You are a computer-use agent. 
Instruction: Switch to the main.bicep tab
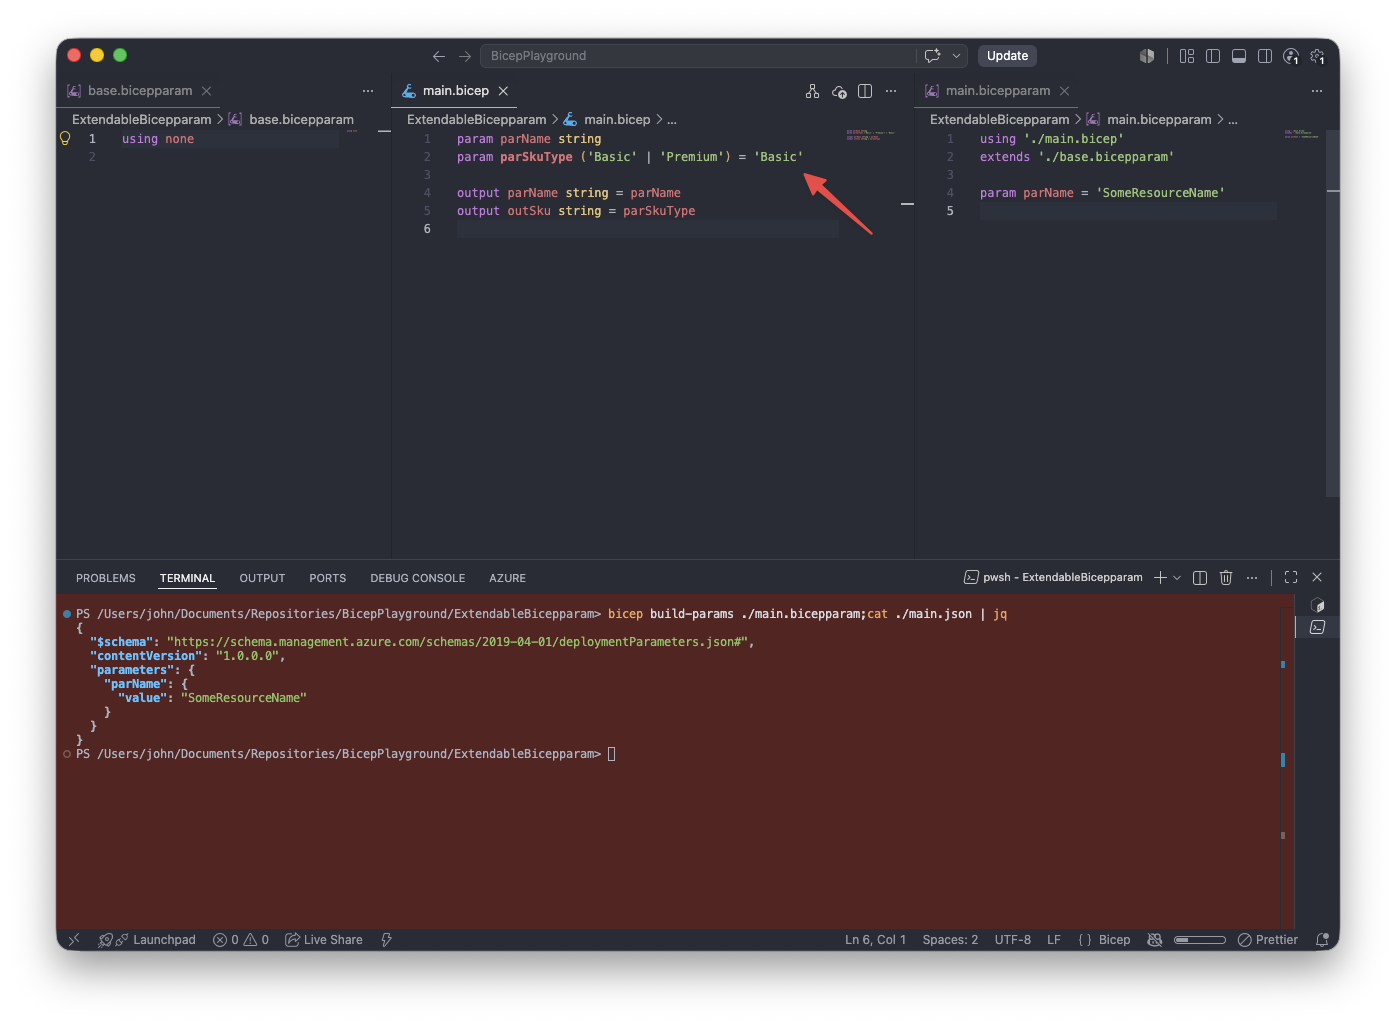pos(456,91)
